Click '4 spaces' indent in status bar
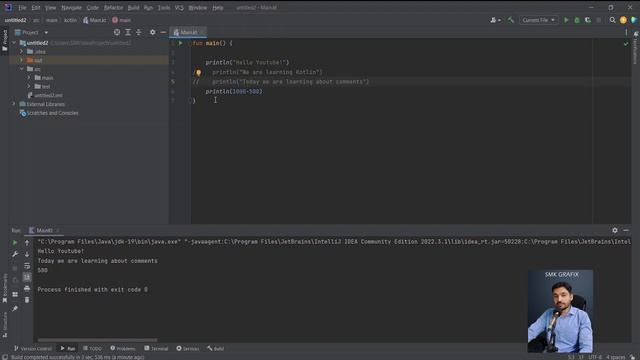This screenshot has height=360, width=640. click(616, 357)
